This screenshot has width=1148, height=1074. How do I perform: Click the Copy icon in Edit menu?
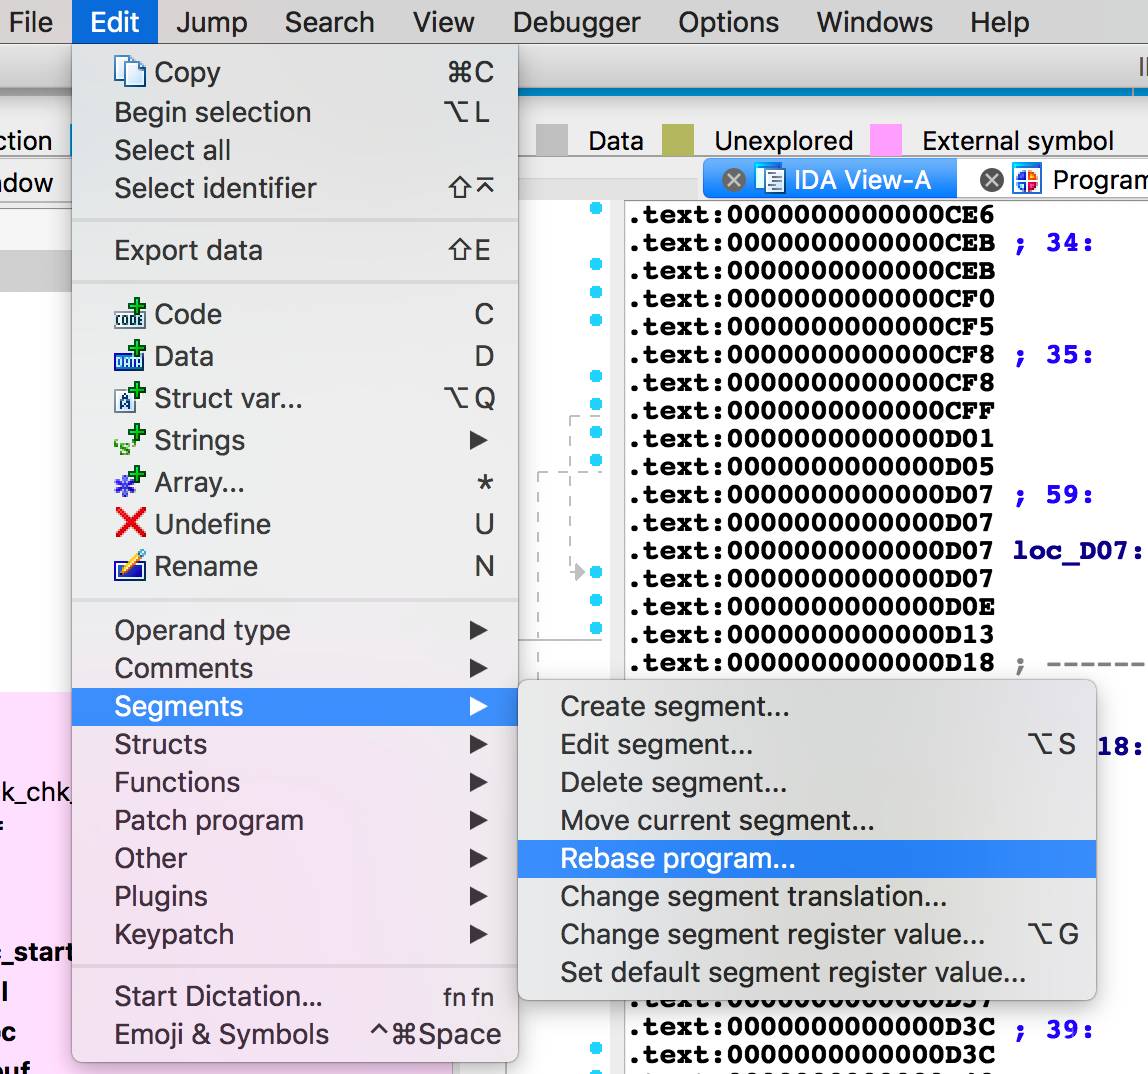[x=130, y=72]
